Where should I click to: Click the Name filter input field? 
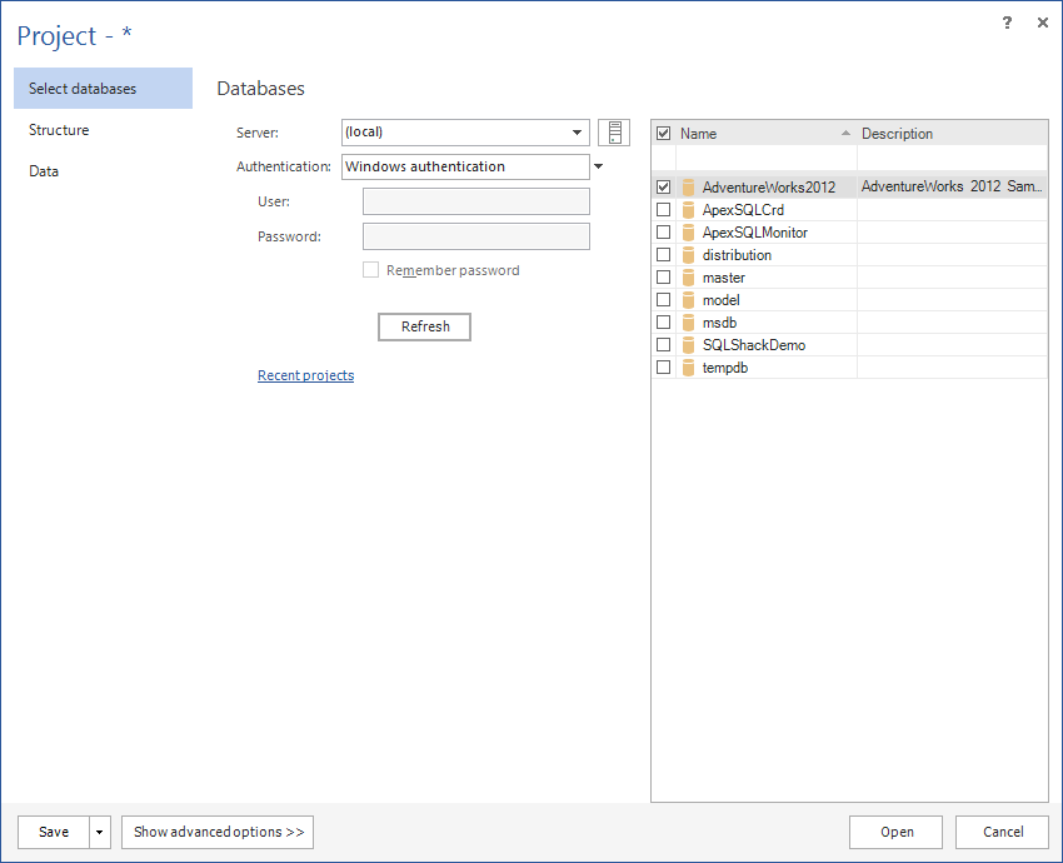pos(766,159)
